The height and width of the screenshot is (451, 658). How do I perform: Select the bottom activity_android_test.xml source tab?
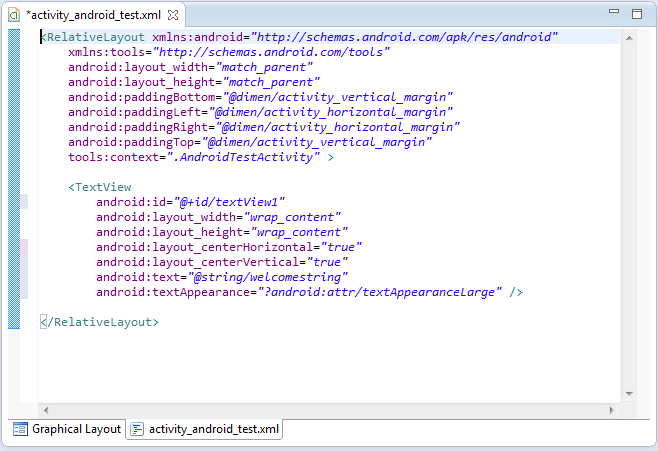click(x=206, y=429)
